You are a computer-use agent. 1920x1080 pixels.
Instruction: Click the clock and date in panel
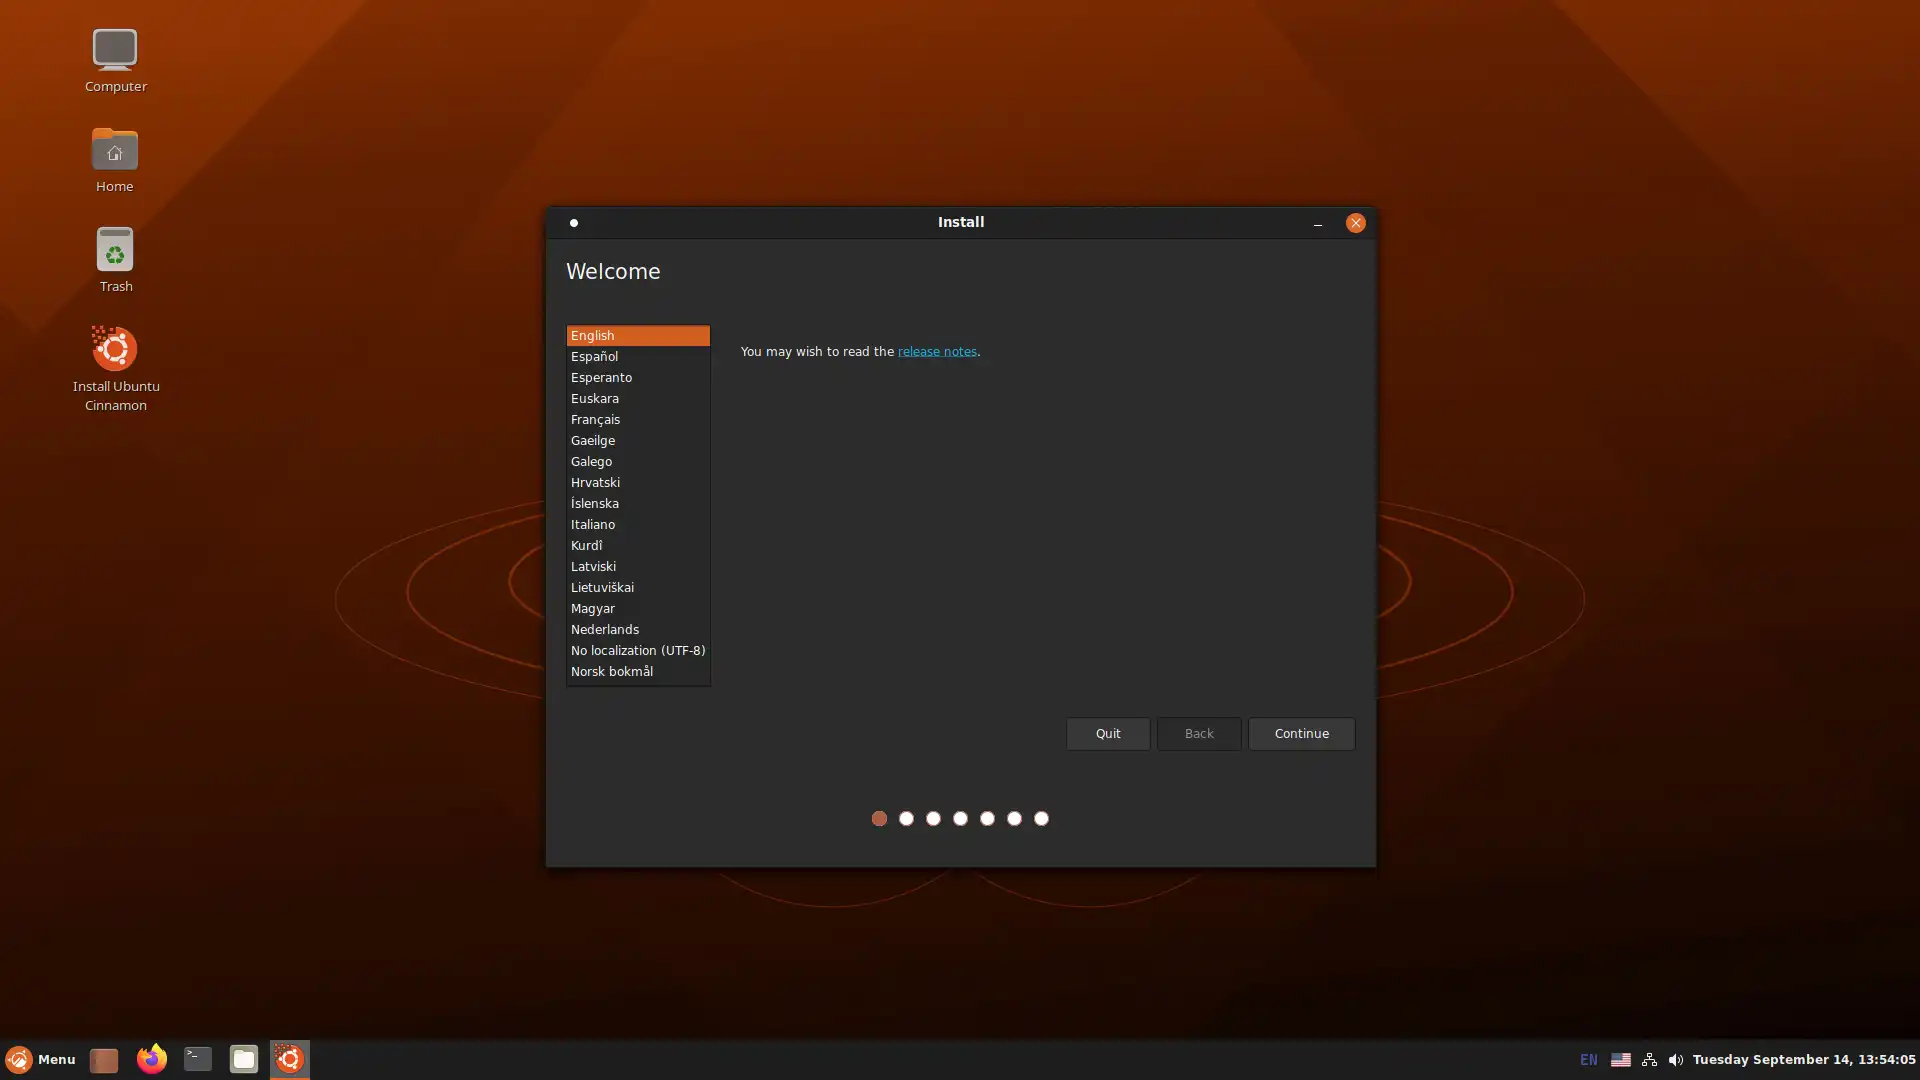click(1803, 1060)
